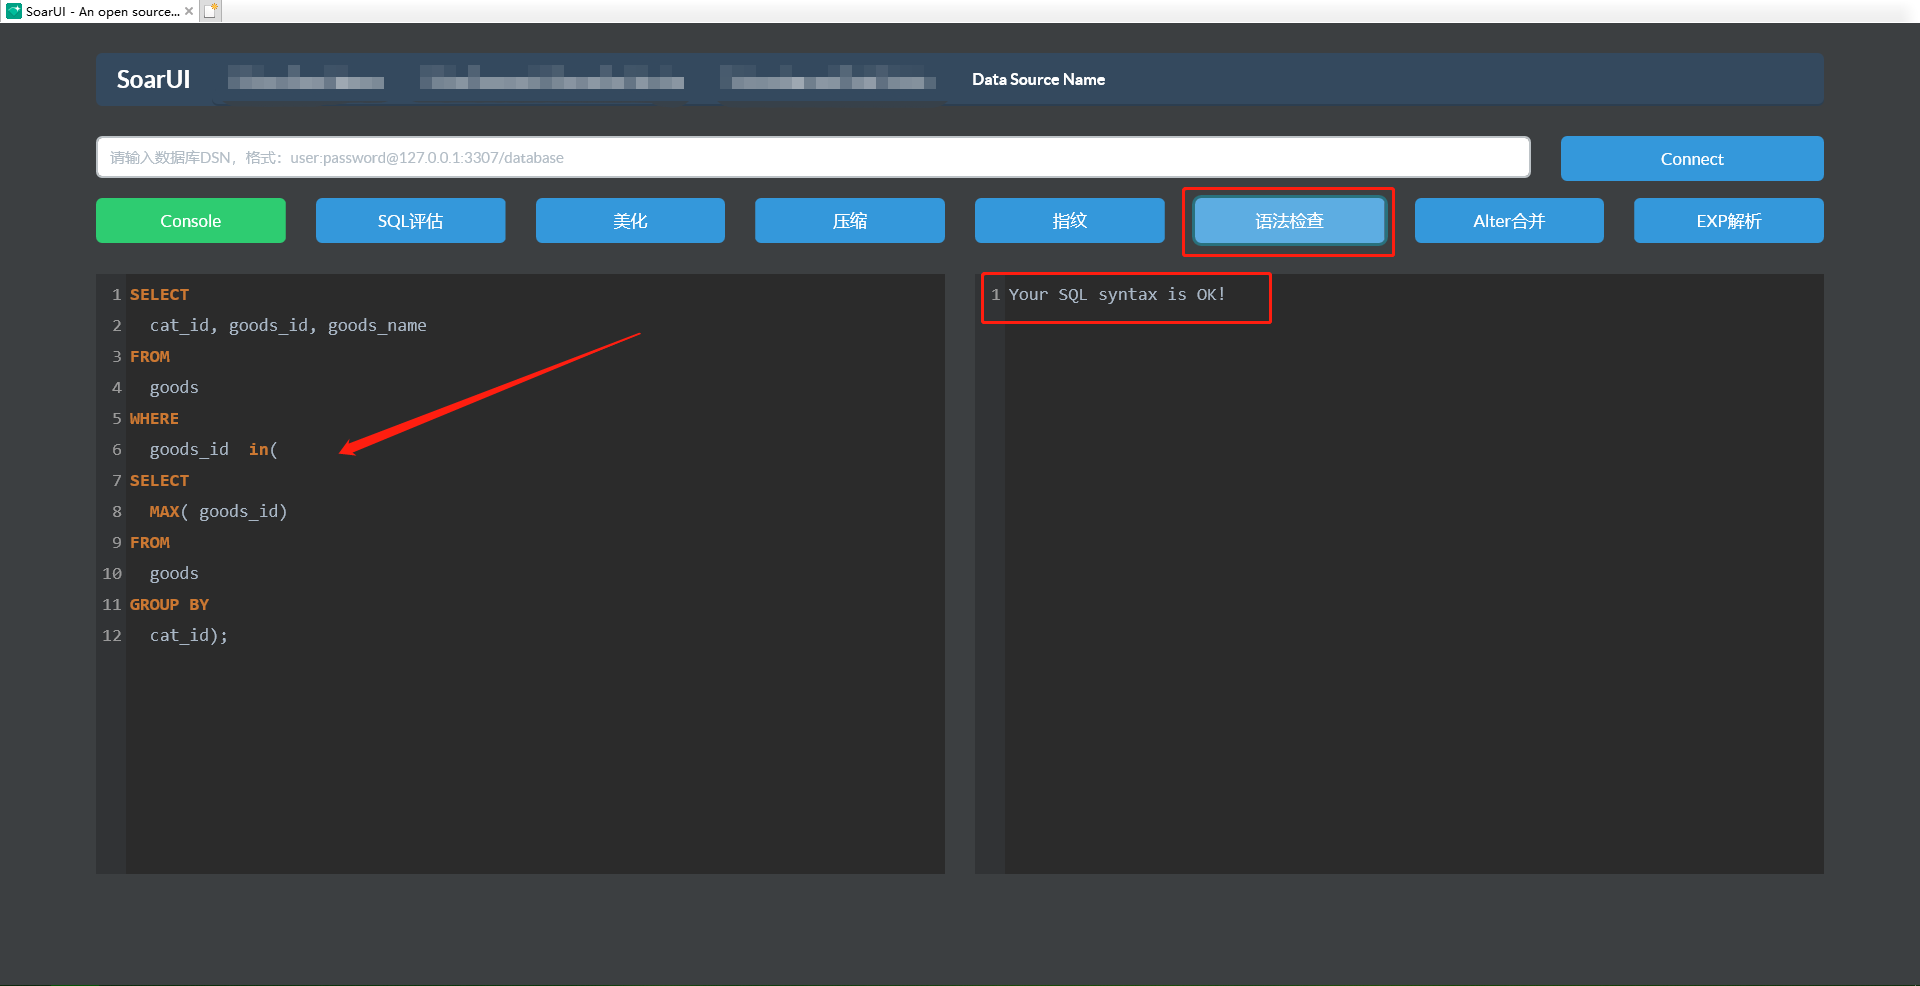Screen dimensions: 1920x986
Task: Open a new browser tab
Action: coord(211,11)
